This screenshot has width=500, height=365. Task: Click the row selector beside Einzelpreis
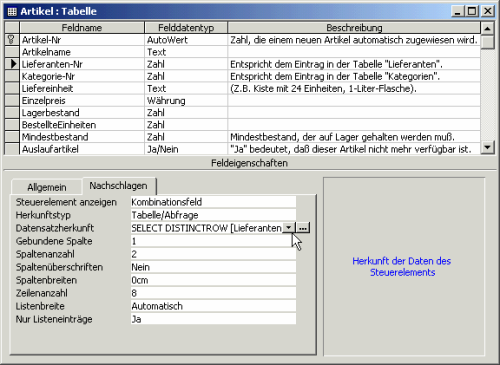click(x=12, y=101)
